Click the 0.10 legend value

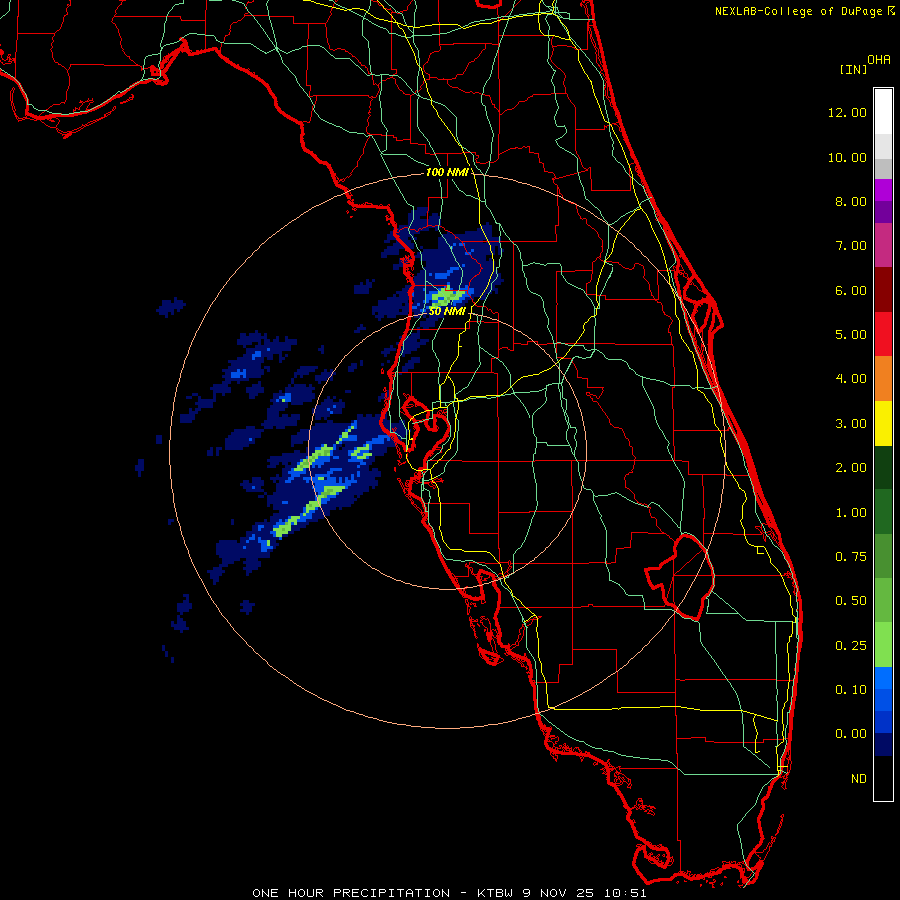tap(851, 690)
